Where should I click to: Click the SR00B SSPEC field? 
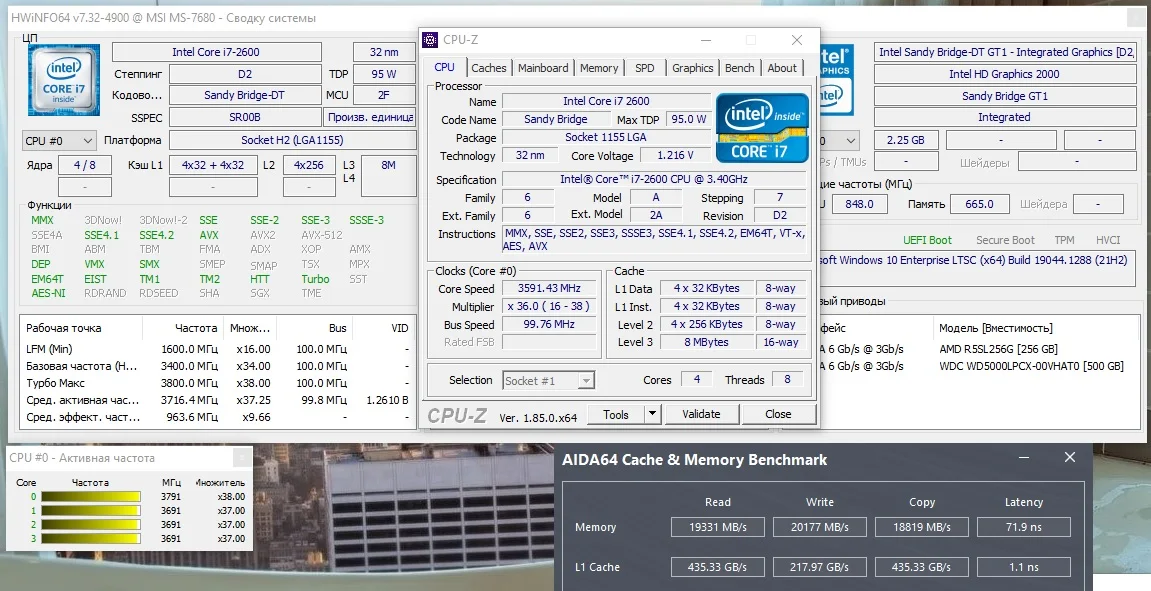pos(245,117)
